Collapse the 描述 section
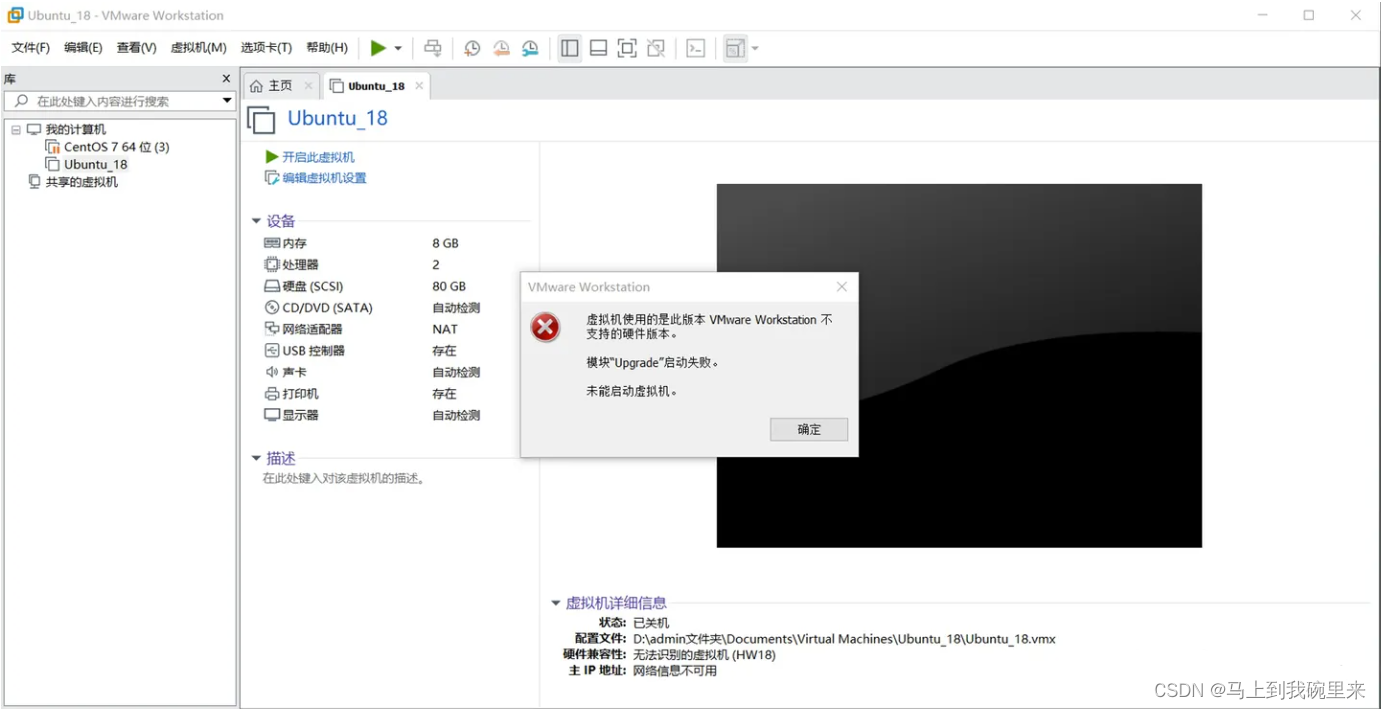The height and width of the screenshot is (709, 1381). click(256, 458)
